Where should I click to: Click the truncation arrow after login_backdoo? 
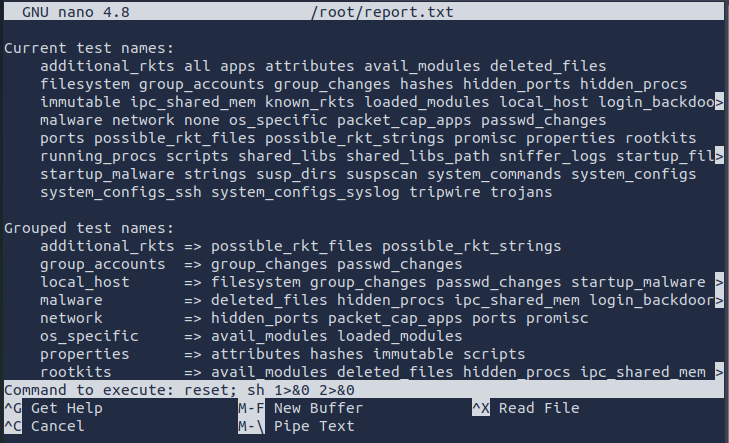pyautogui.click(x=719, y=102)
